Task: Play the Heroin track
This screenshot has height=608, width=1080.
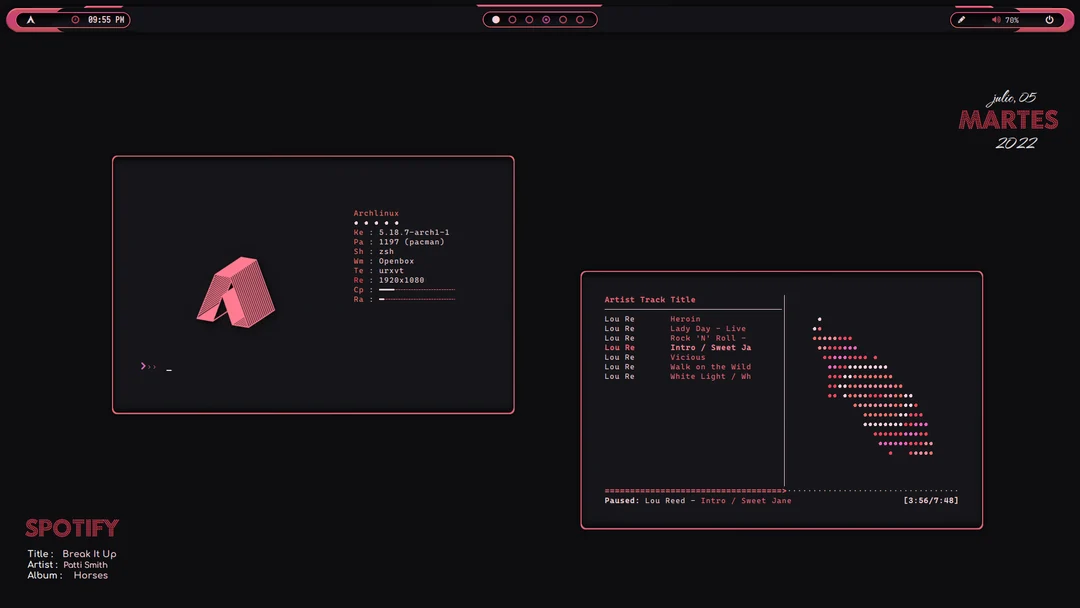Action: click(685, 318)
